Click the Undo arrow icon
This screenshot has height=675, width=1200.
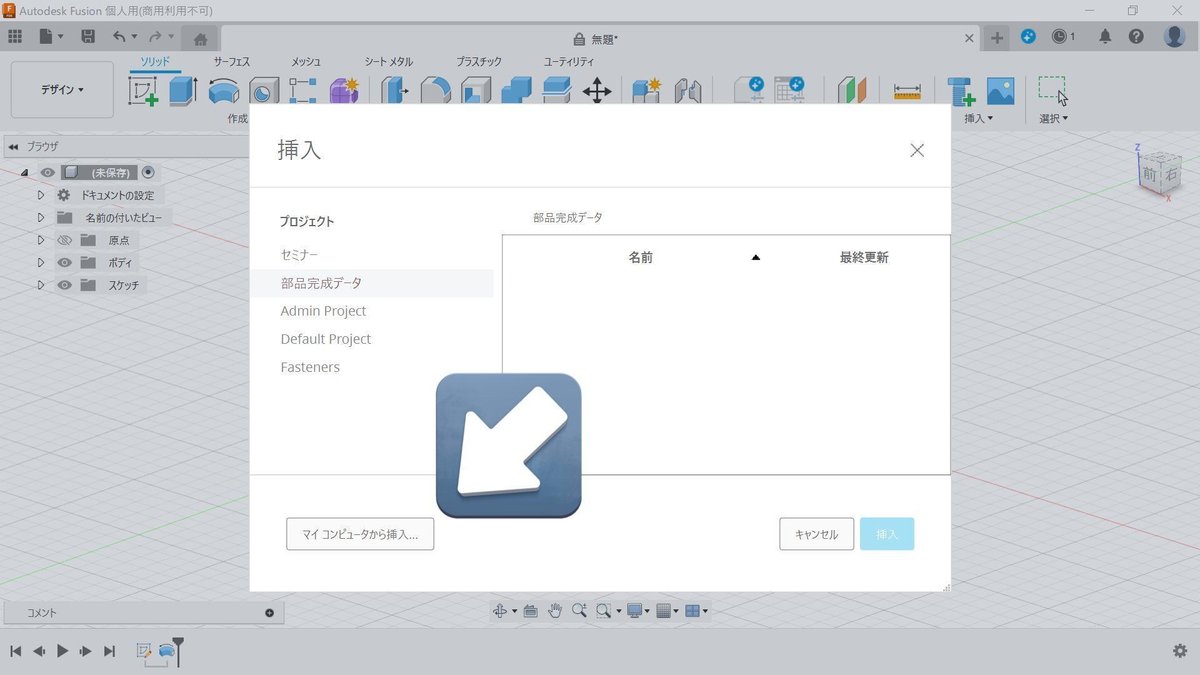(x=119, y=37)
